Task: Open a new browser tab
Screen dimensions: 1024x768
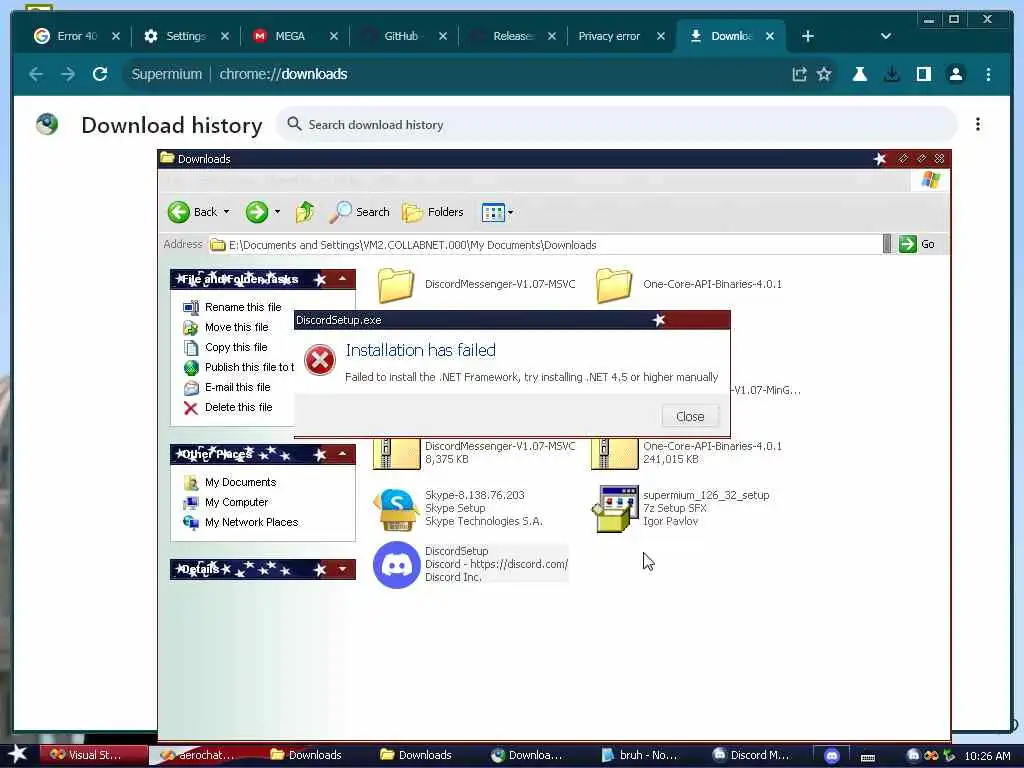Action: pos(808,36)
